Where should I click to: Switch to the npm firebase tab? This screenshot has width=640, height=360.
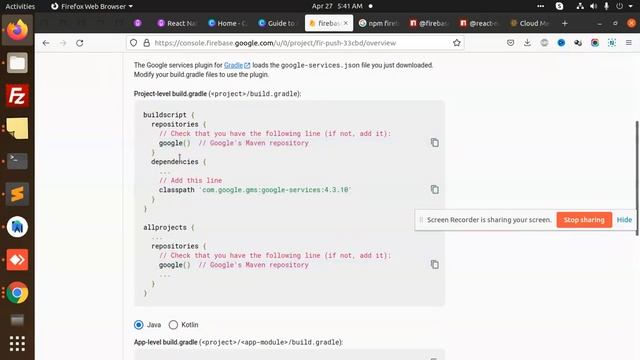coord(379,24)
